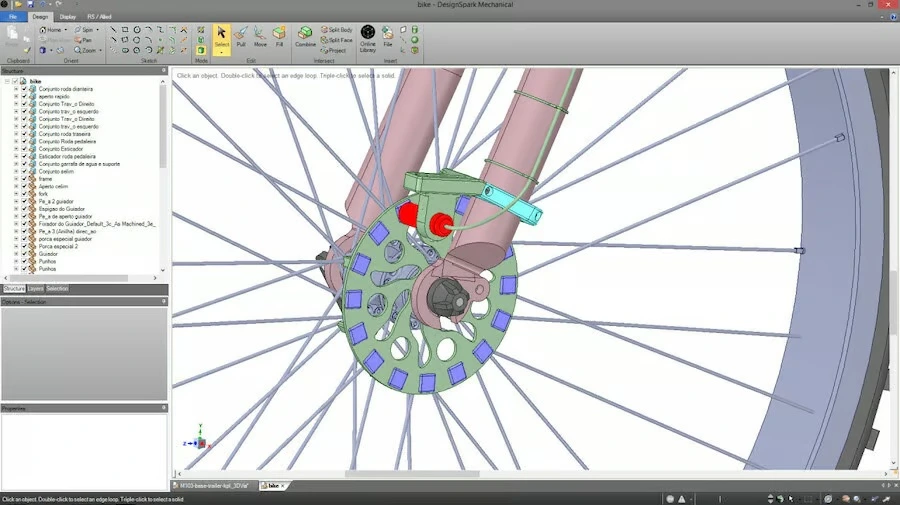This screenshot has height=505, width=900.
Task: Choose the Fill tool
Action: click(280, 36)
